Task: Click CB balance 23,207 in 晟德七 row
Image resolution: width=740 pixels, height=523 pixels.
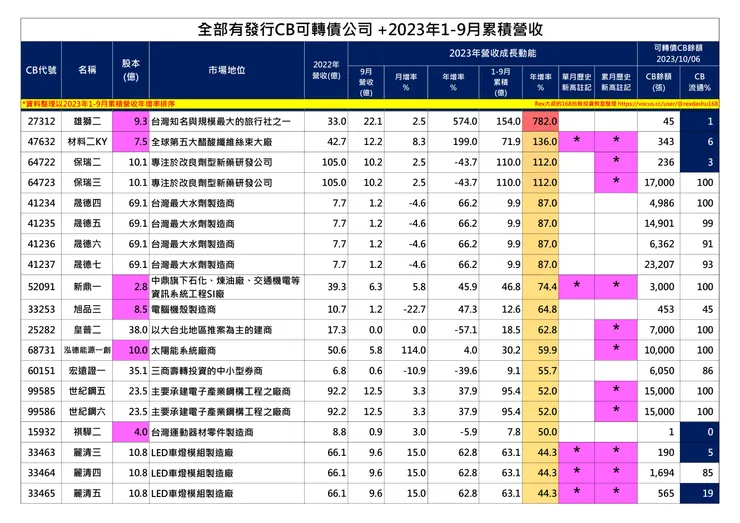Action: click(x=659, y=264)
